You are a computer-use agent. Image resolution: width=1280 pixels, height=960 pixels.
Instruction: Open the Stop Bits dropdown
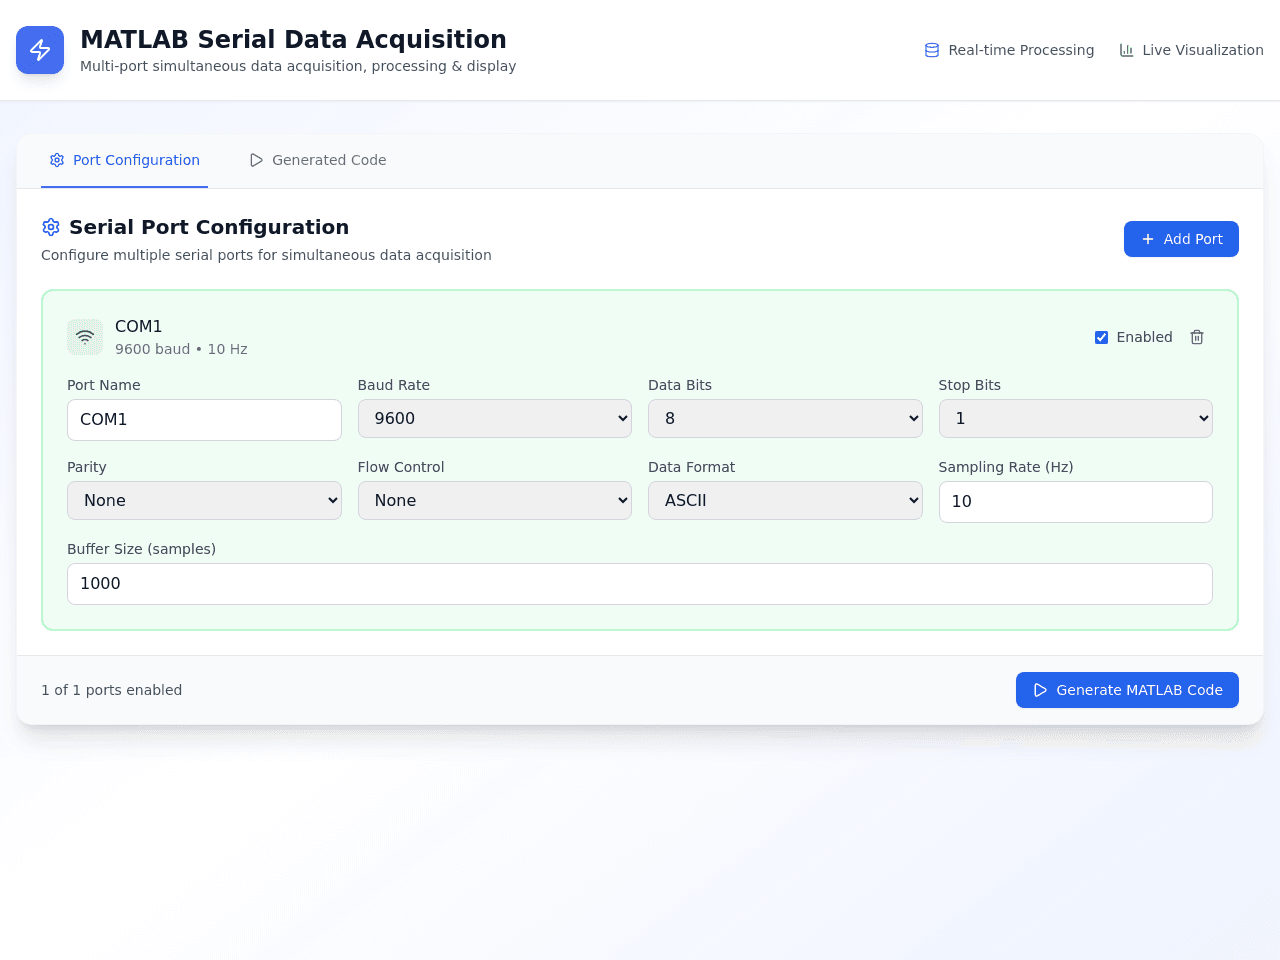coord(1076,418)
